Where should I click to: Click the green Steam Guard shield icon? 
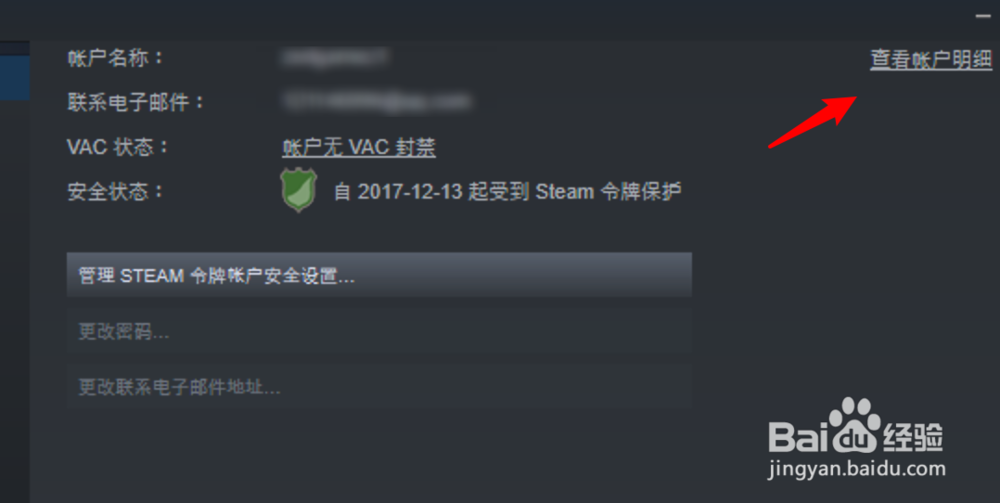click(298, 189)
